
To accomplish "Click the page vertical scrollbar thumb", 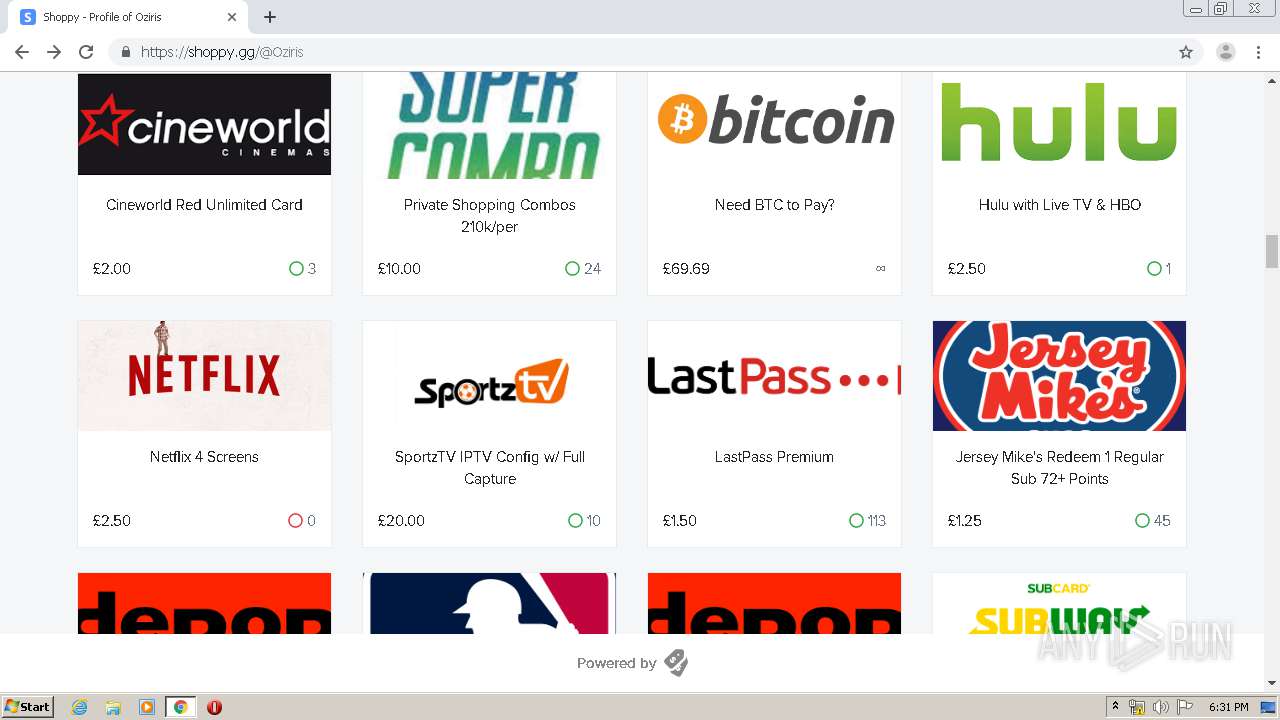I will [1272, 251].
